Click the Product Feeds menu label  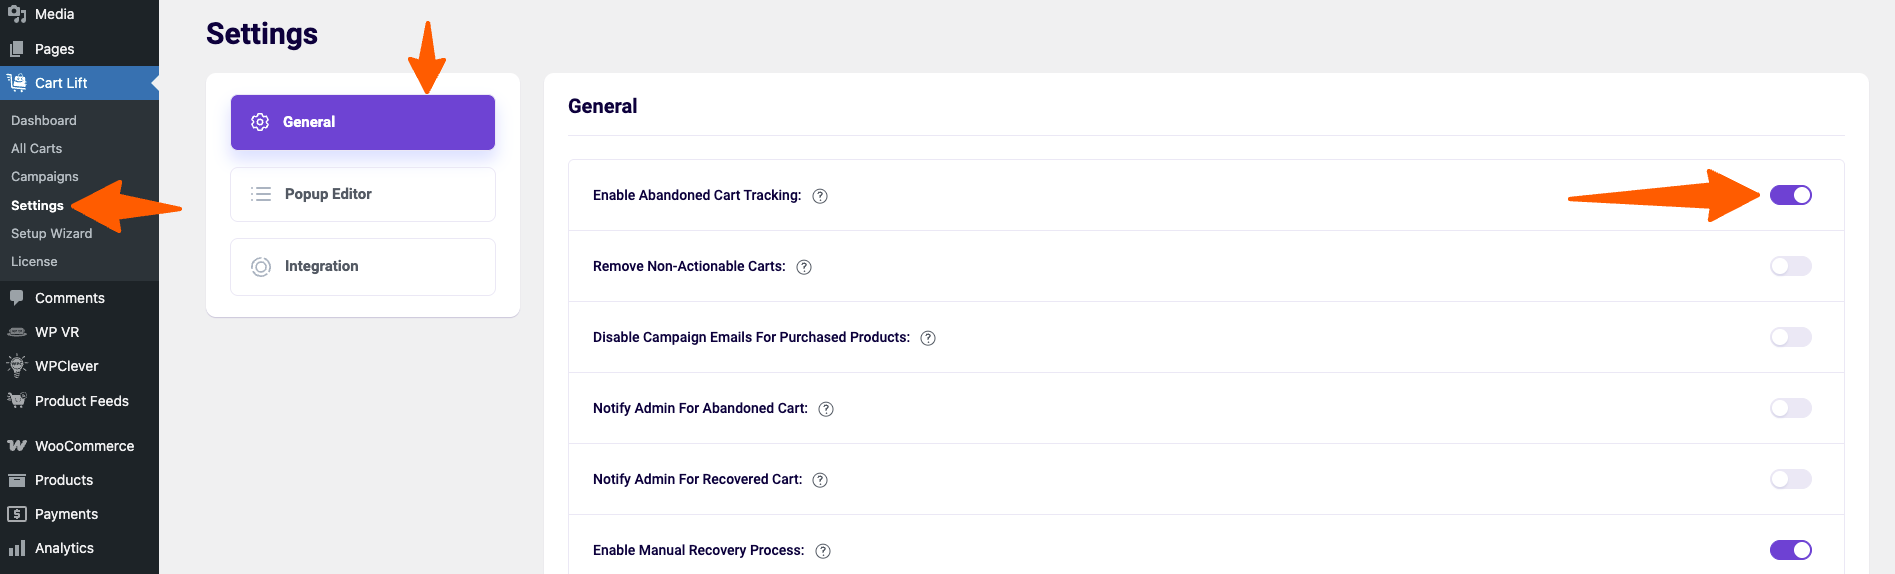(82, 401)
